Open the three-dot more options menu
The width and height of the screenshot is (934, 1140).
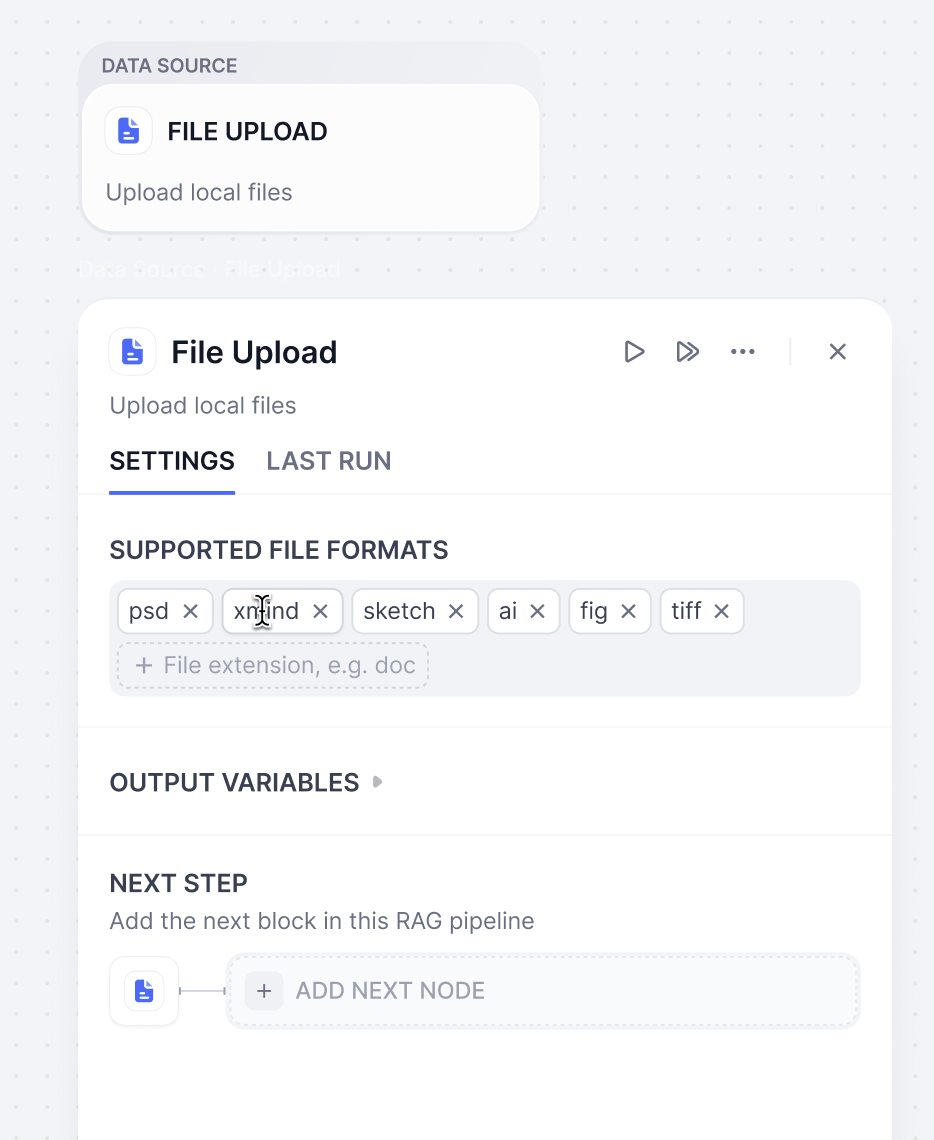pos(742,351)
